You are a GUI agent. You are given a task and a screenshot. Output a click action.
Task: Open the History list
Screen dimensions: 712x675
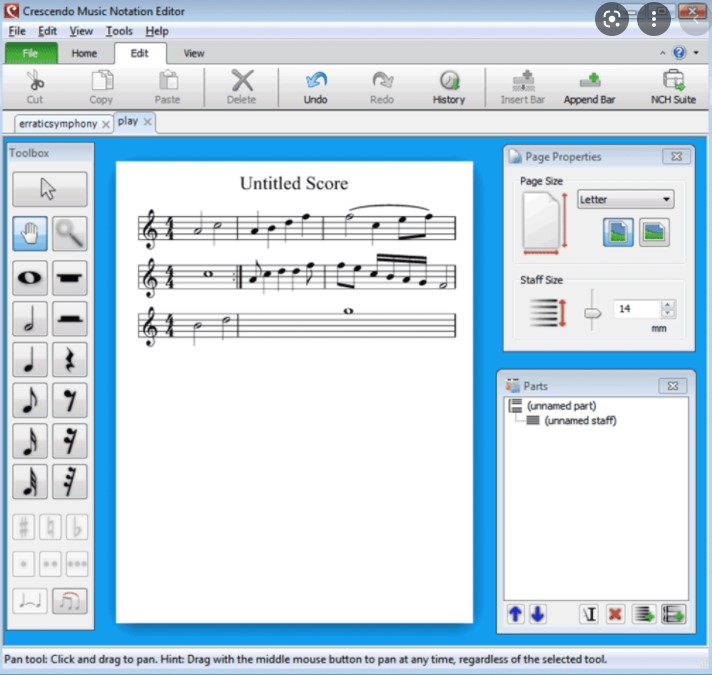pyautogui.click(x=449, y=87)
